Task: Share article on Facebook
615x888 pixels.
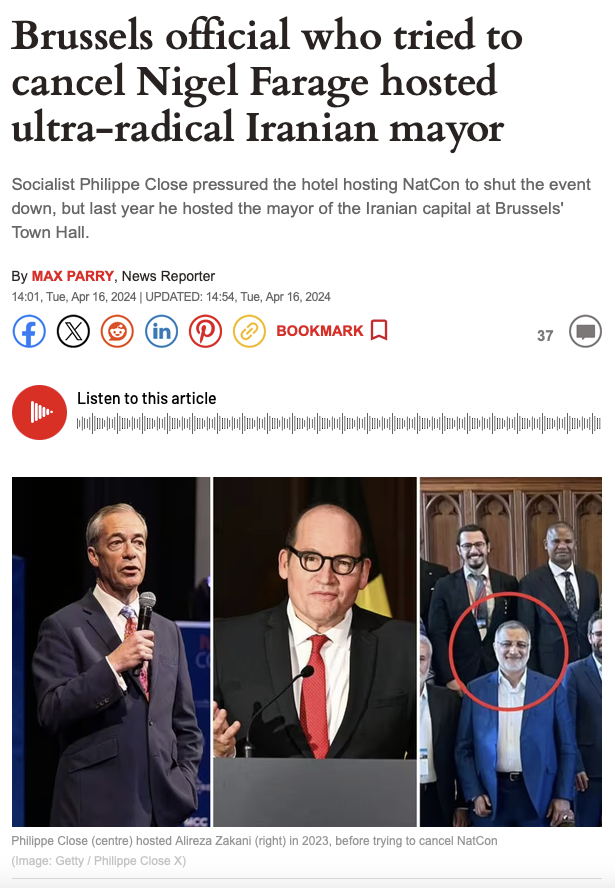Action: click(x=29, y=331)
